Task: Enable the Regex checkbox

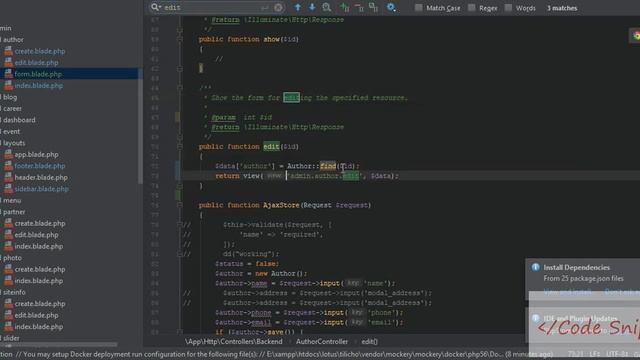Action: click(x=472, y=8)
